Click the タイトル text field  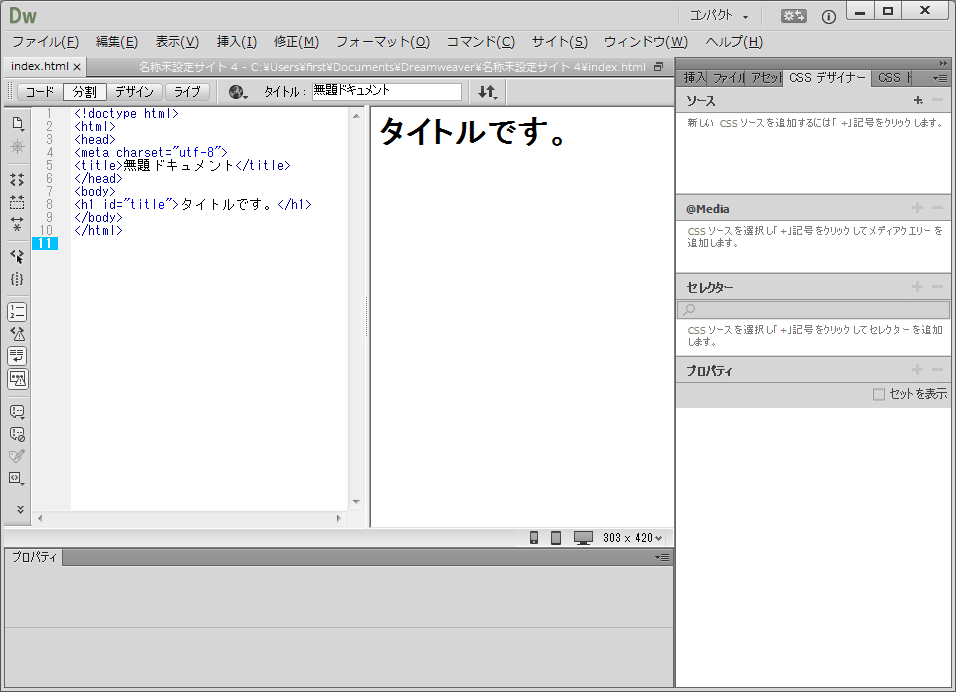[x=386, y=92]
